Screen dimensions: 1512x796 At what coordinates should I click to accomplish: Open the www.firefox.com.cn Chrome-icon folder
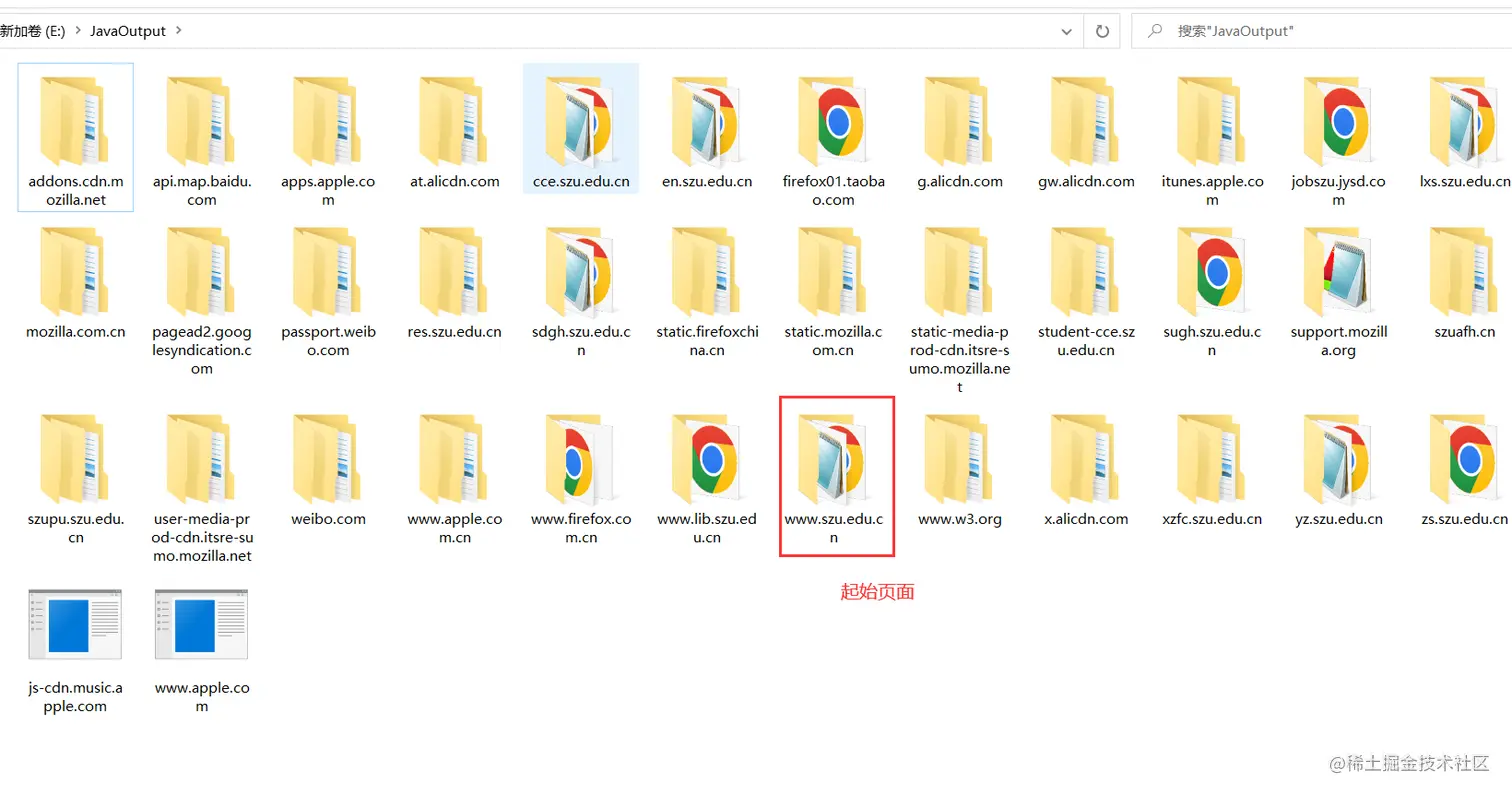click(x=581, y=463)
